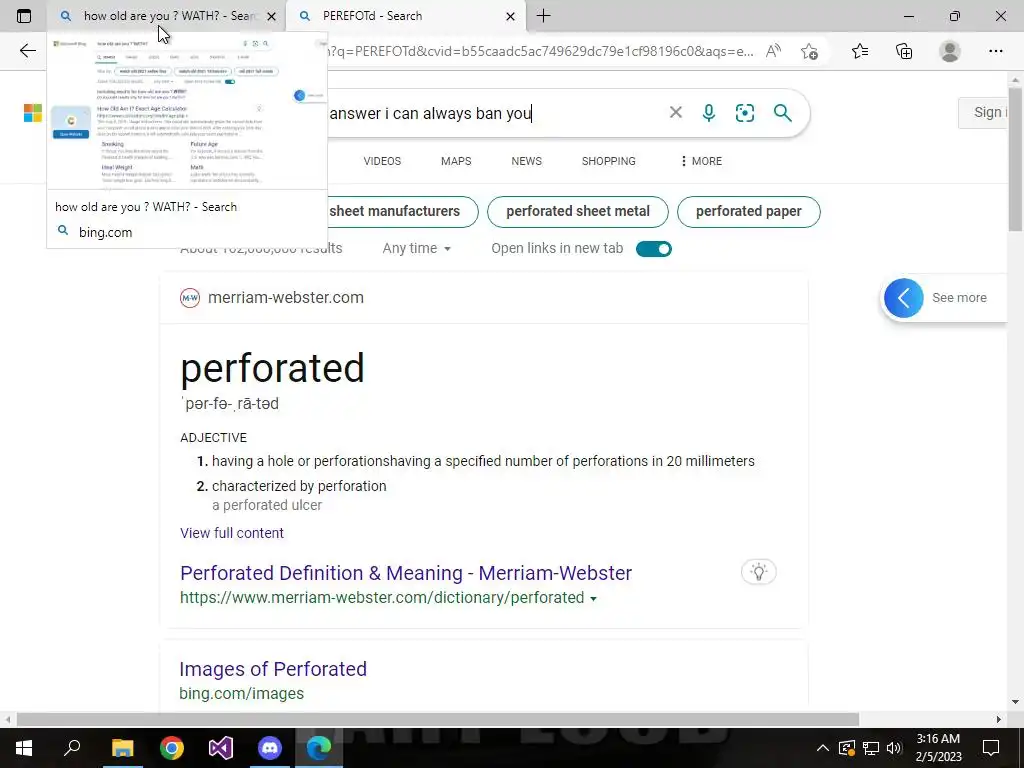
Task: Click the tab preview thumbnail image
Action: (187, 111)
